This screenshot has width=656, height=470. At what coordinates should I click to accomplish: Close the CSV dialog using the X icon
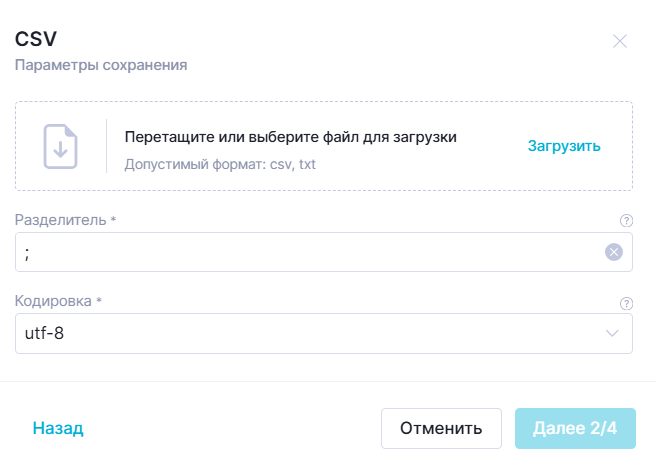click(x=620, y=41)
